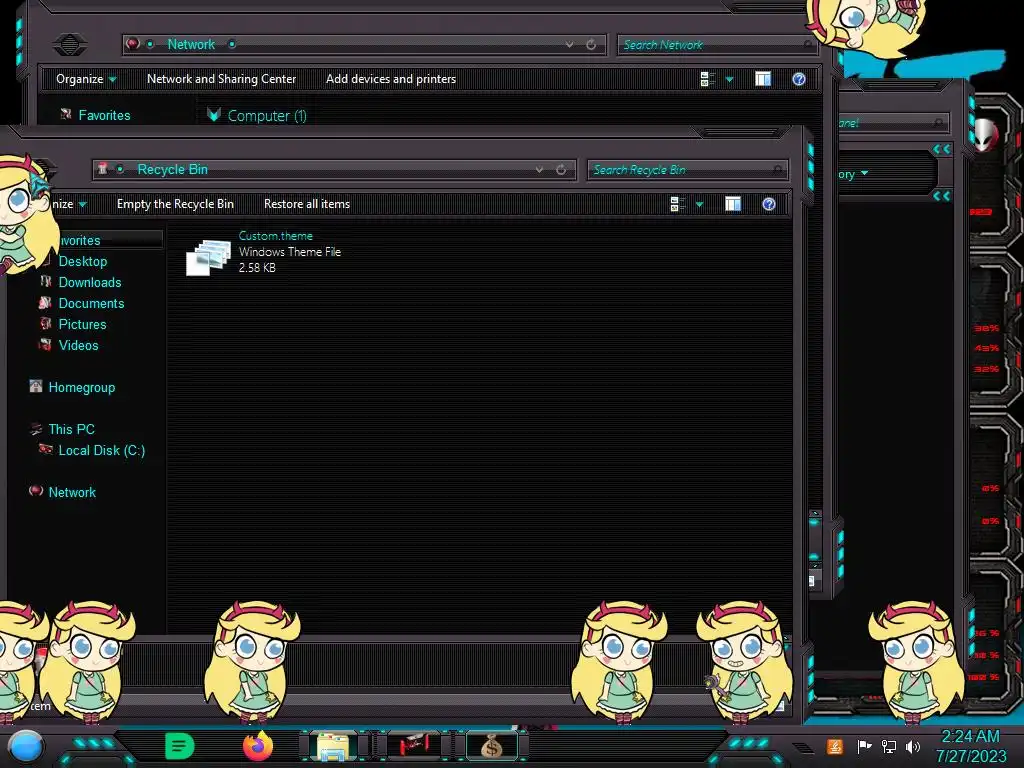1024x768 pixels.
Task: Focus the Search Recycle Bin field
Action: (687, 170)
